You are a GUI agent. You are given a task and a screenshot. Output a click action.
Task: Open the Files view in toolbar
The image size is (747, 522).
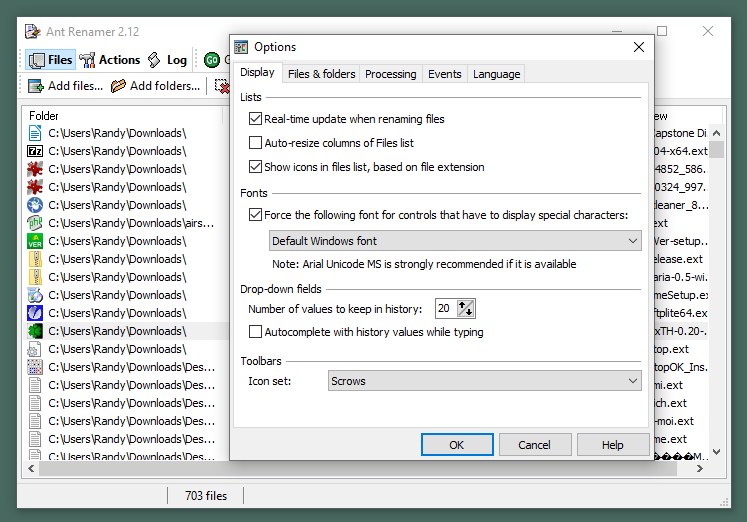click(50, 60)
